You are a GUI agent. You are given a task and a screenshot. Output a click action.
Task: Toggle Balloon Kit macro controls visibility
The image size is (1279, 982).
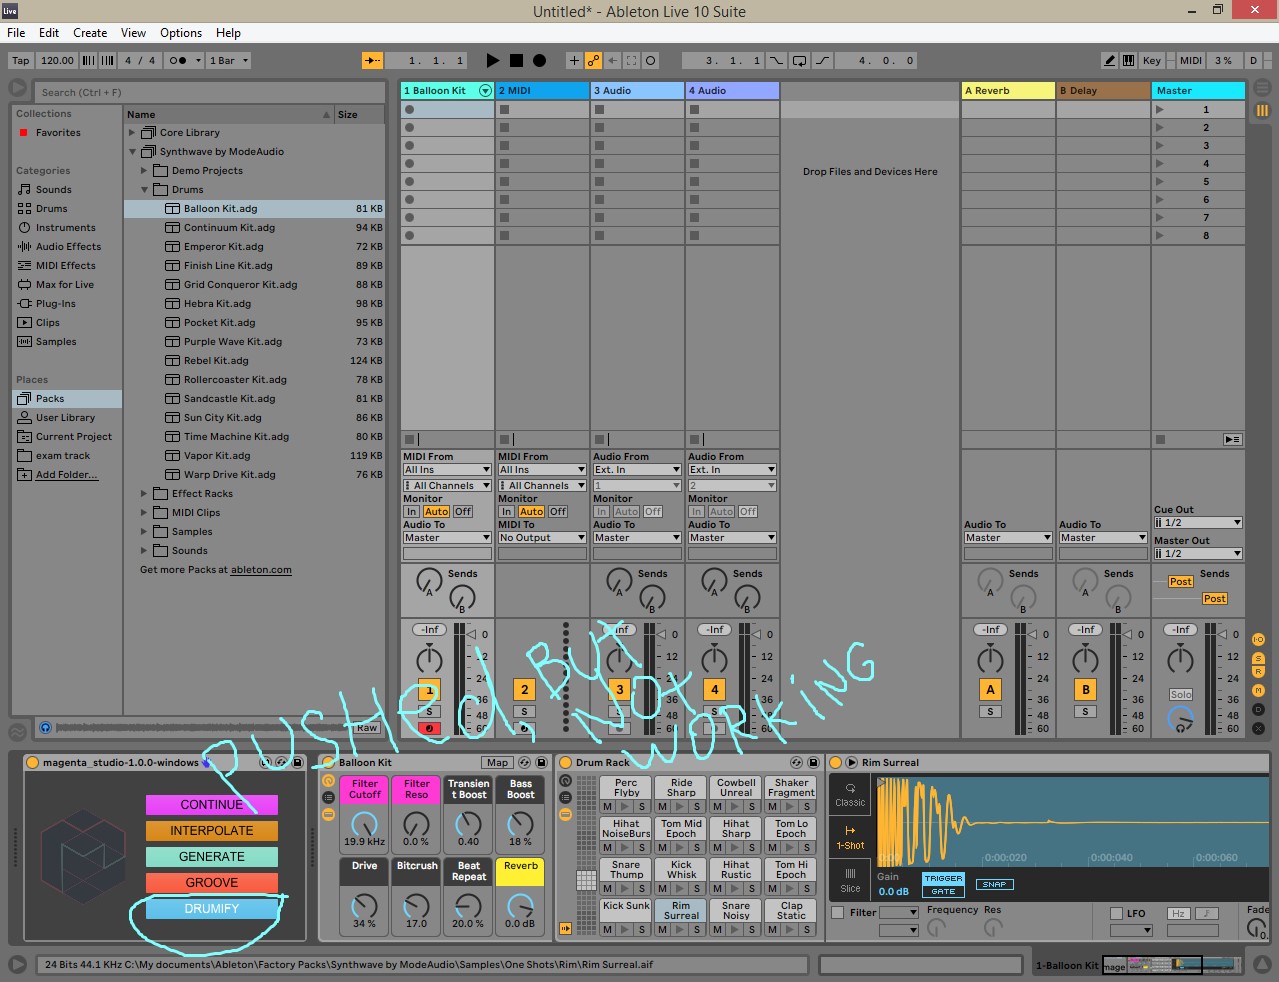[328, 780]
